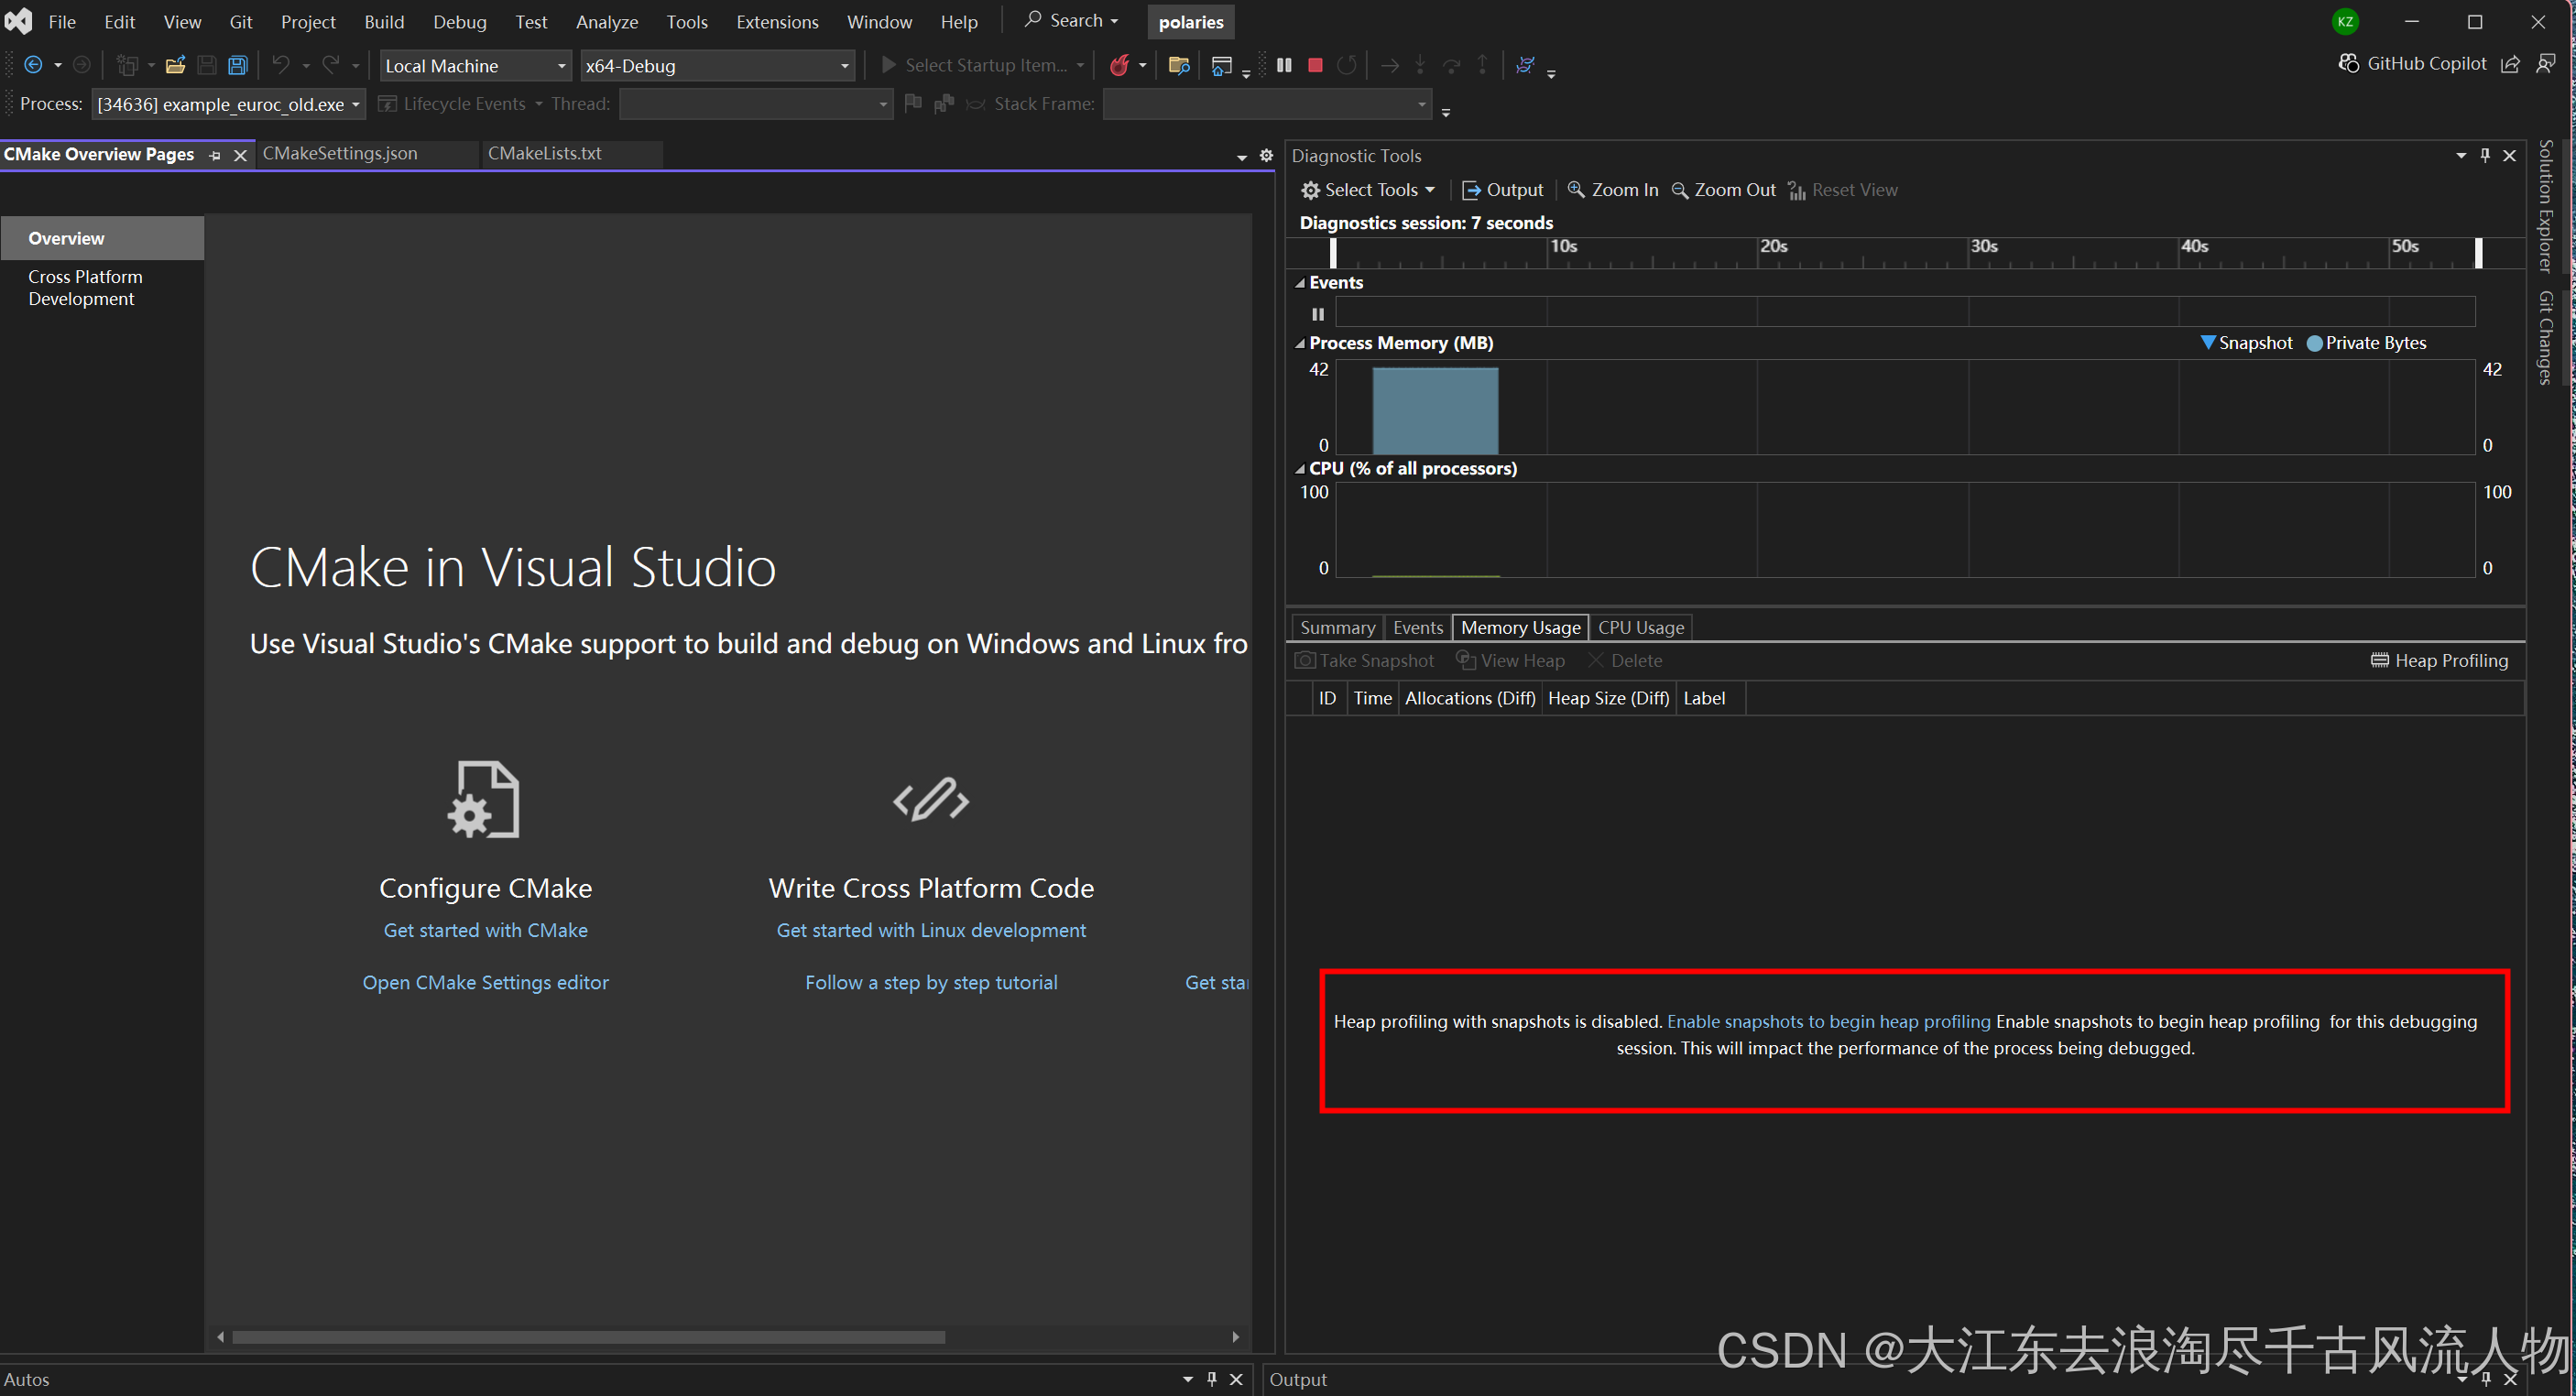Switch to the CPU Usage tab

point(1640,627)
